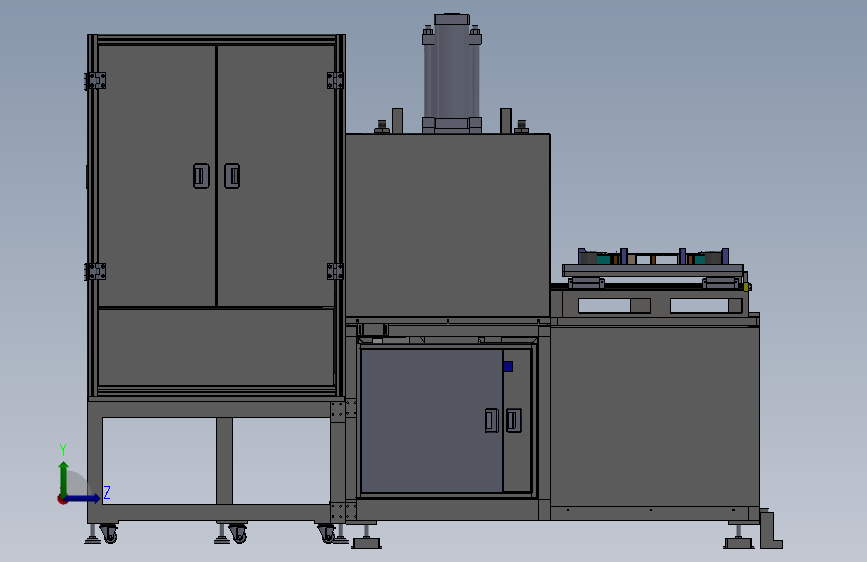Pick the center leg of the stand

[224, 461]
